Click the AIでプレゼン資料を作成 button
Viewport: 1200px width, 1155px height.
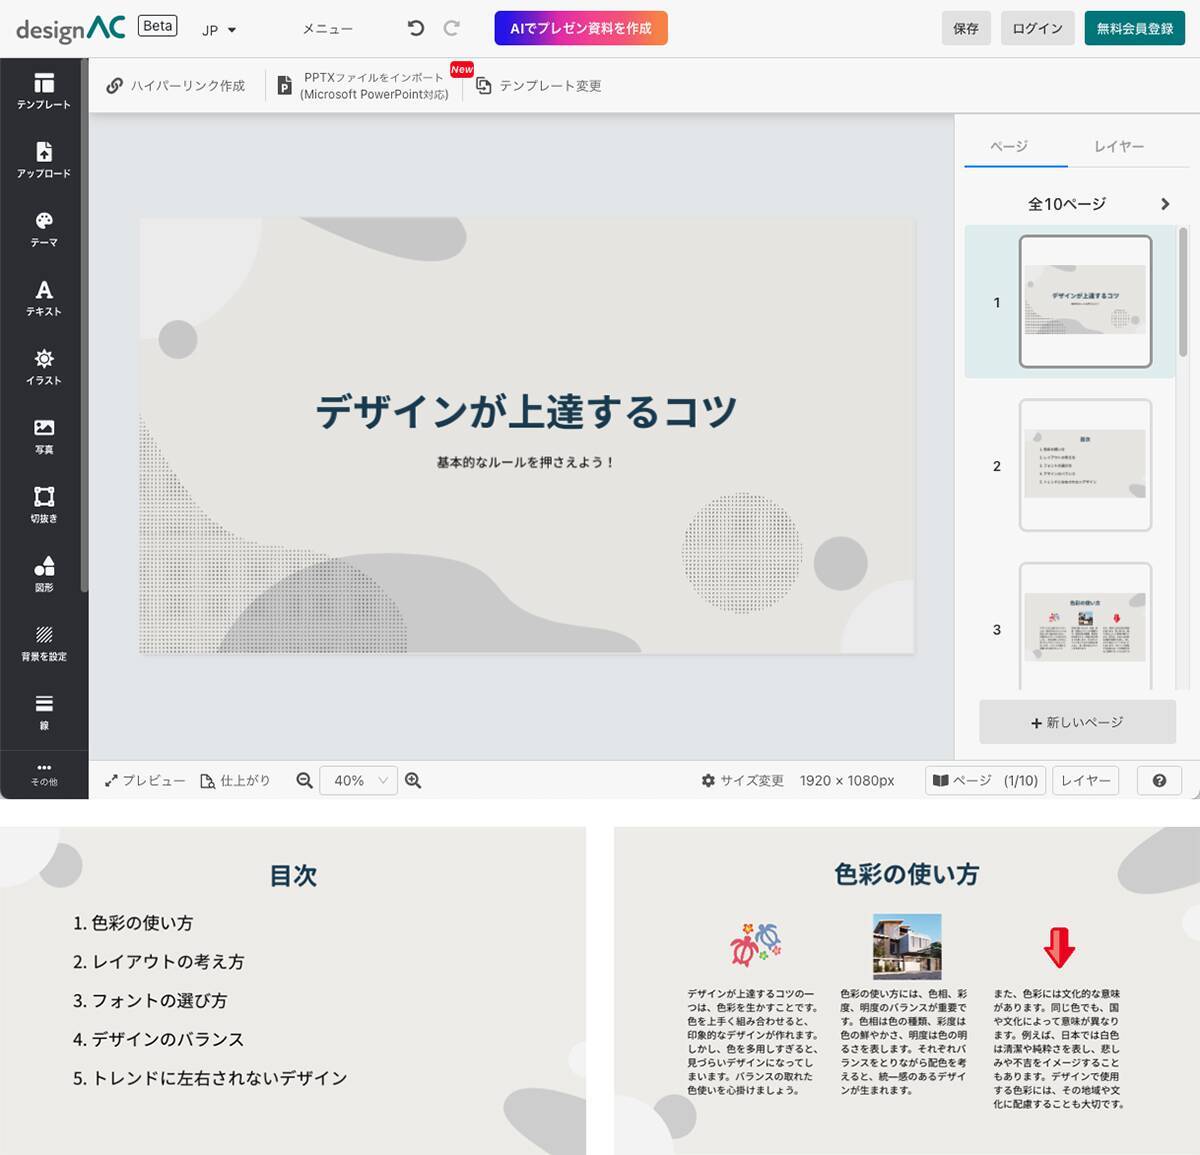point(580,28)
